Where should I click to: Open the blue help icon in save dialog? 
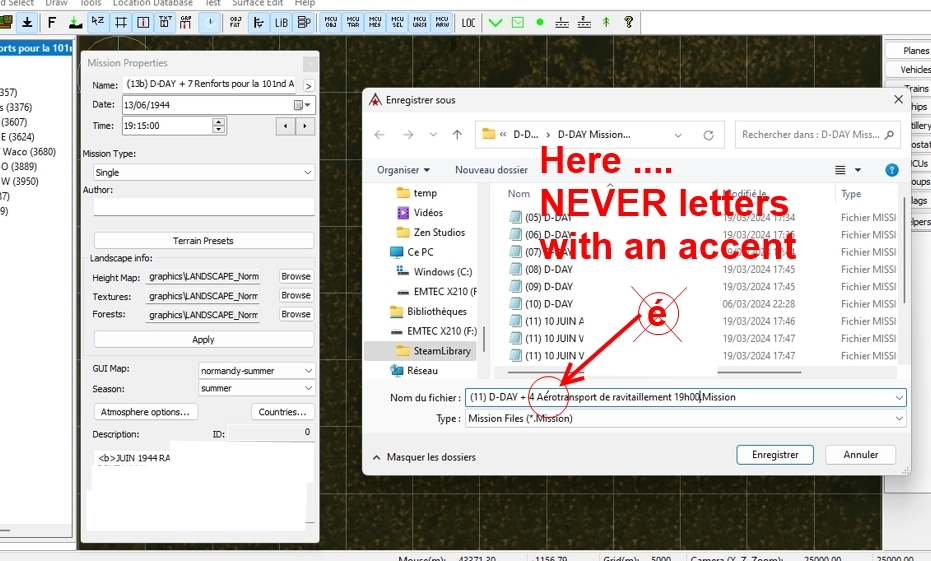(x=892, y=170)
